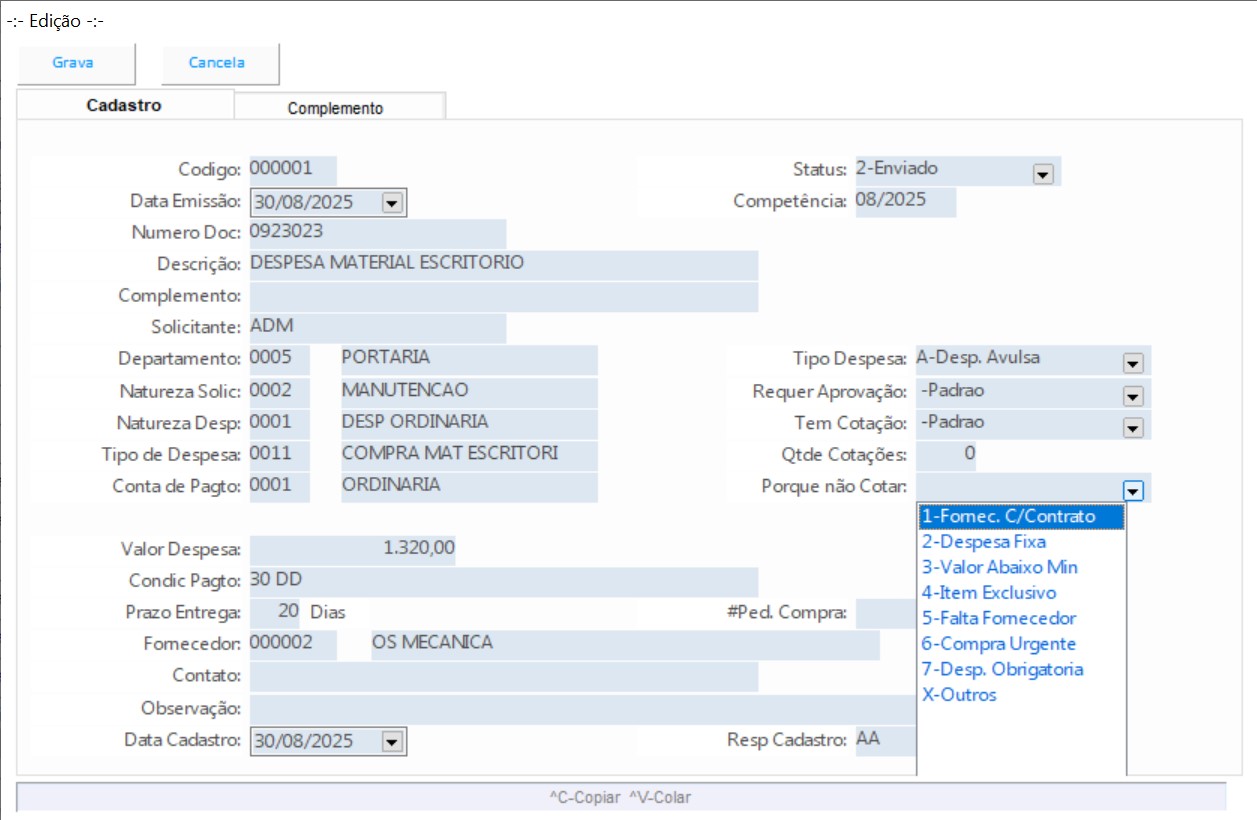Open the Status dropdown arrow
The height and width of the screenshot is (820, 1257).
point(1043,174)
